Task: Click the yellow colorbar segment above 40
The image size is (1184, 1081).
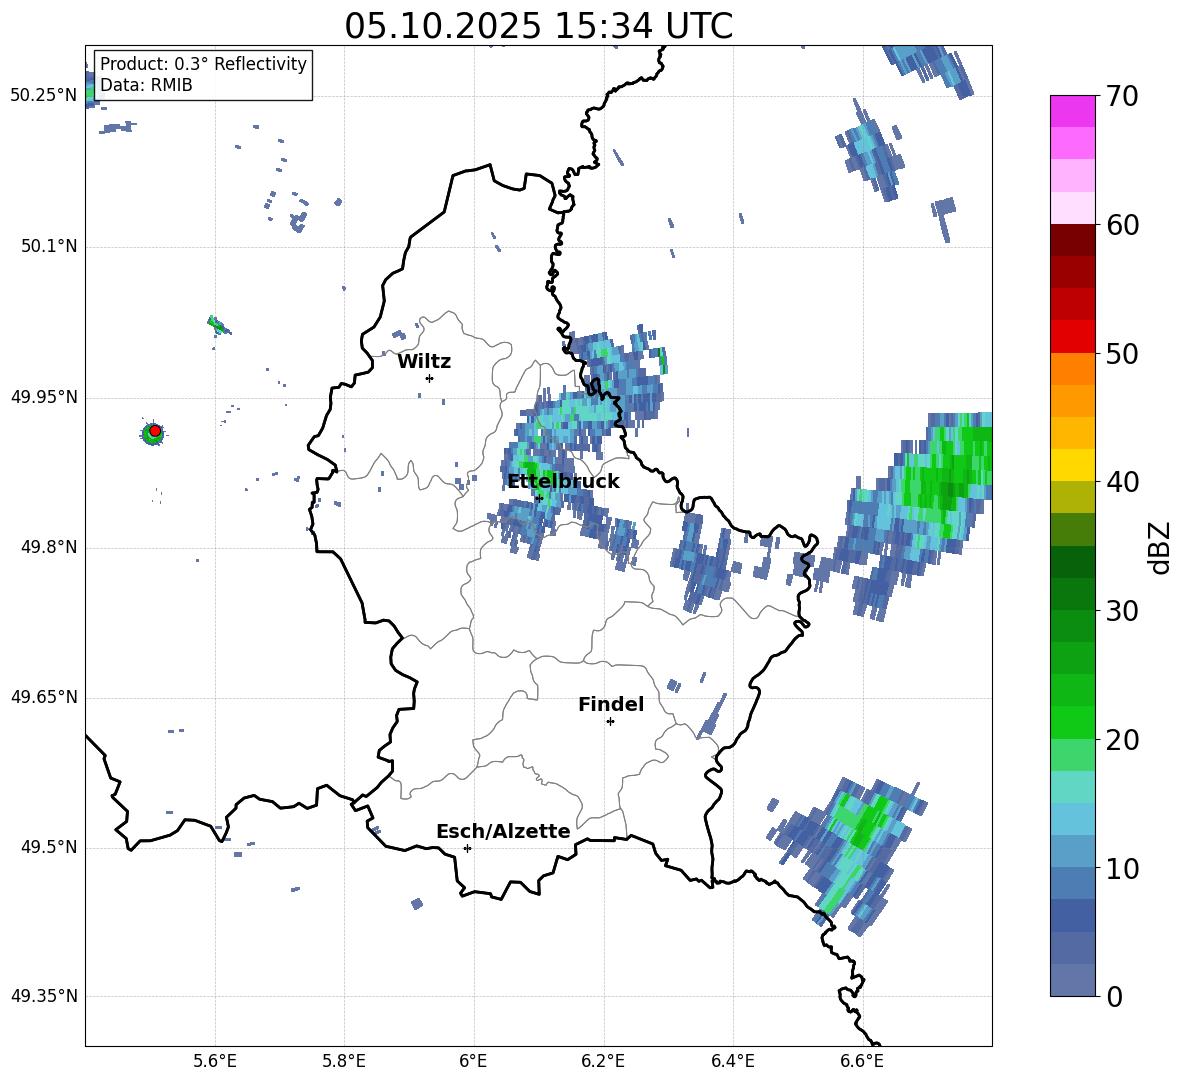Action: (1072, 465)
